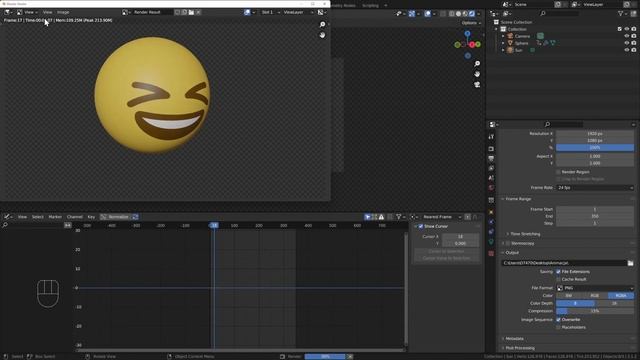The image size is (640, 360).
Task: Open the Tool properties tab icon
Action: [491, 137]
